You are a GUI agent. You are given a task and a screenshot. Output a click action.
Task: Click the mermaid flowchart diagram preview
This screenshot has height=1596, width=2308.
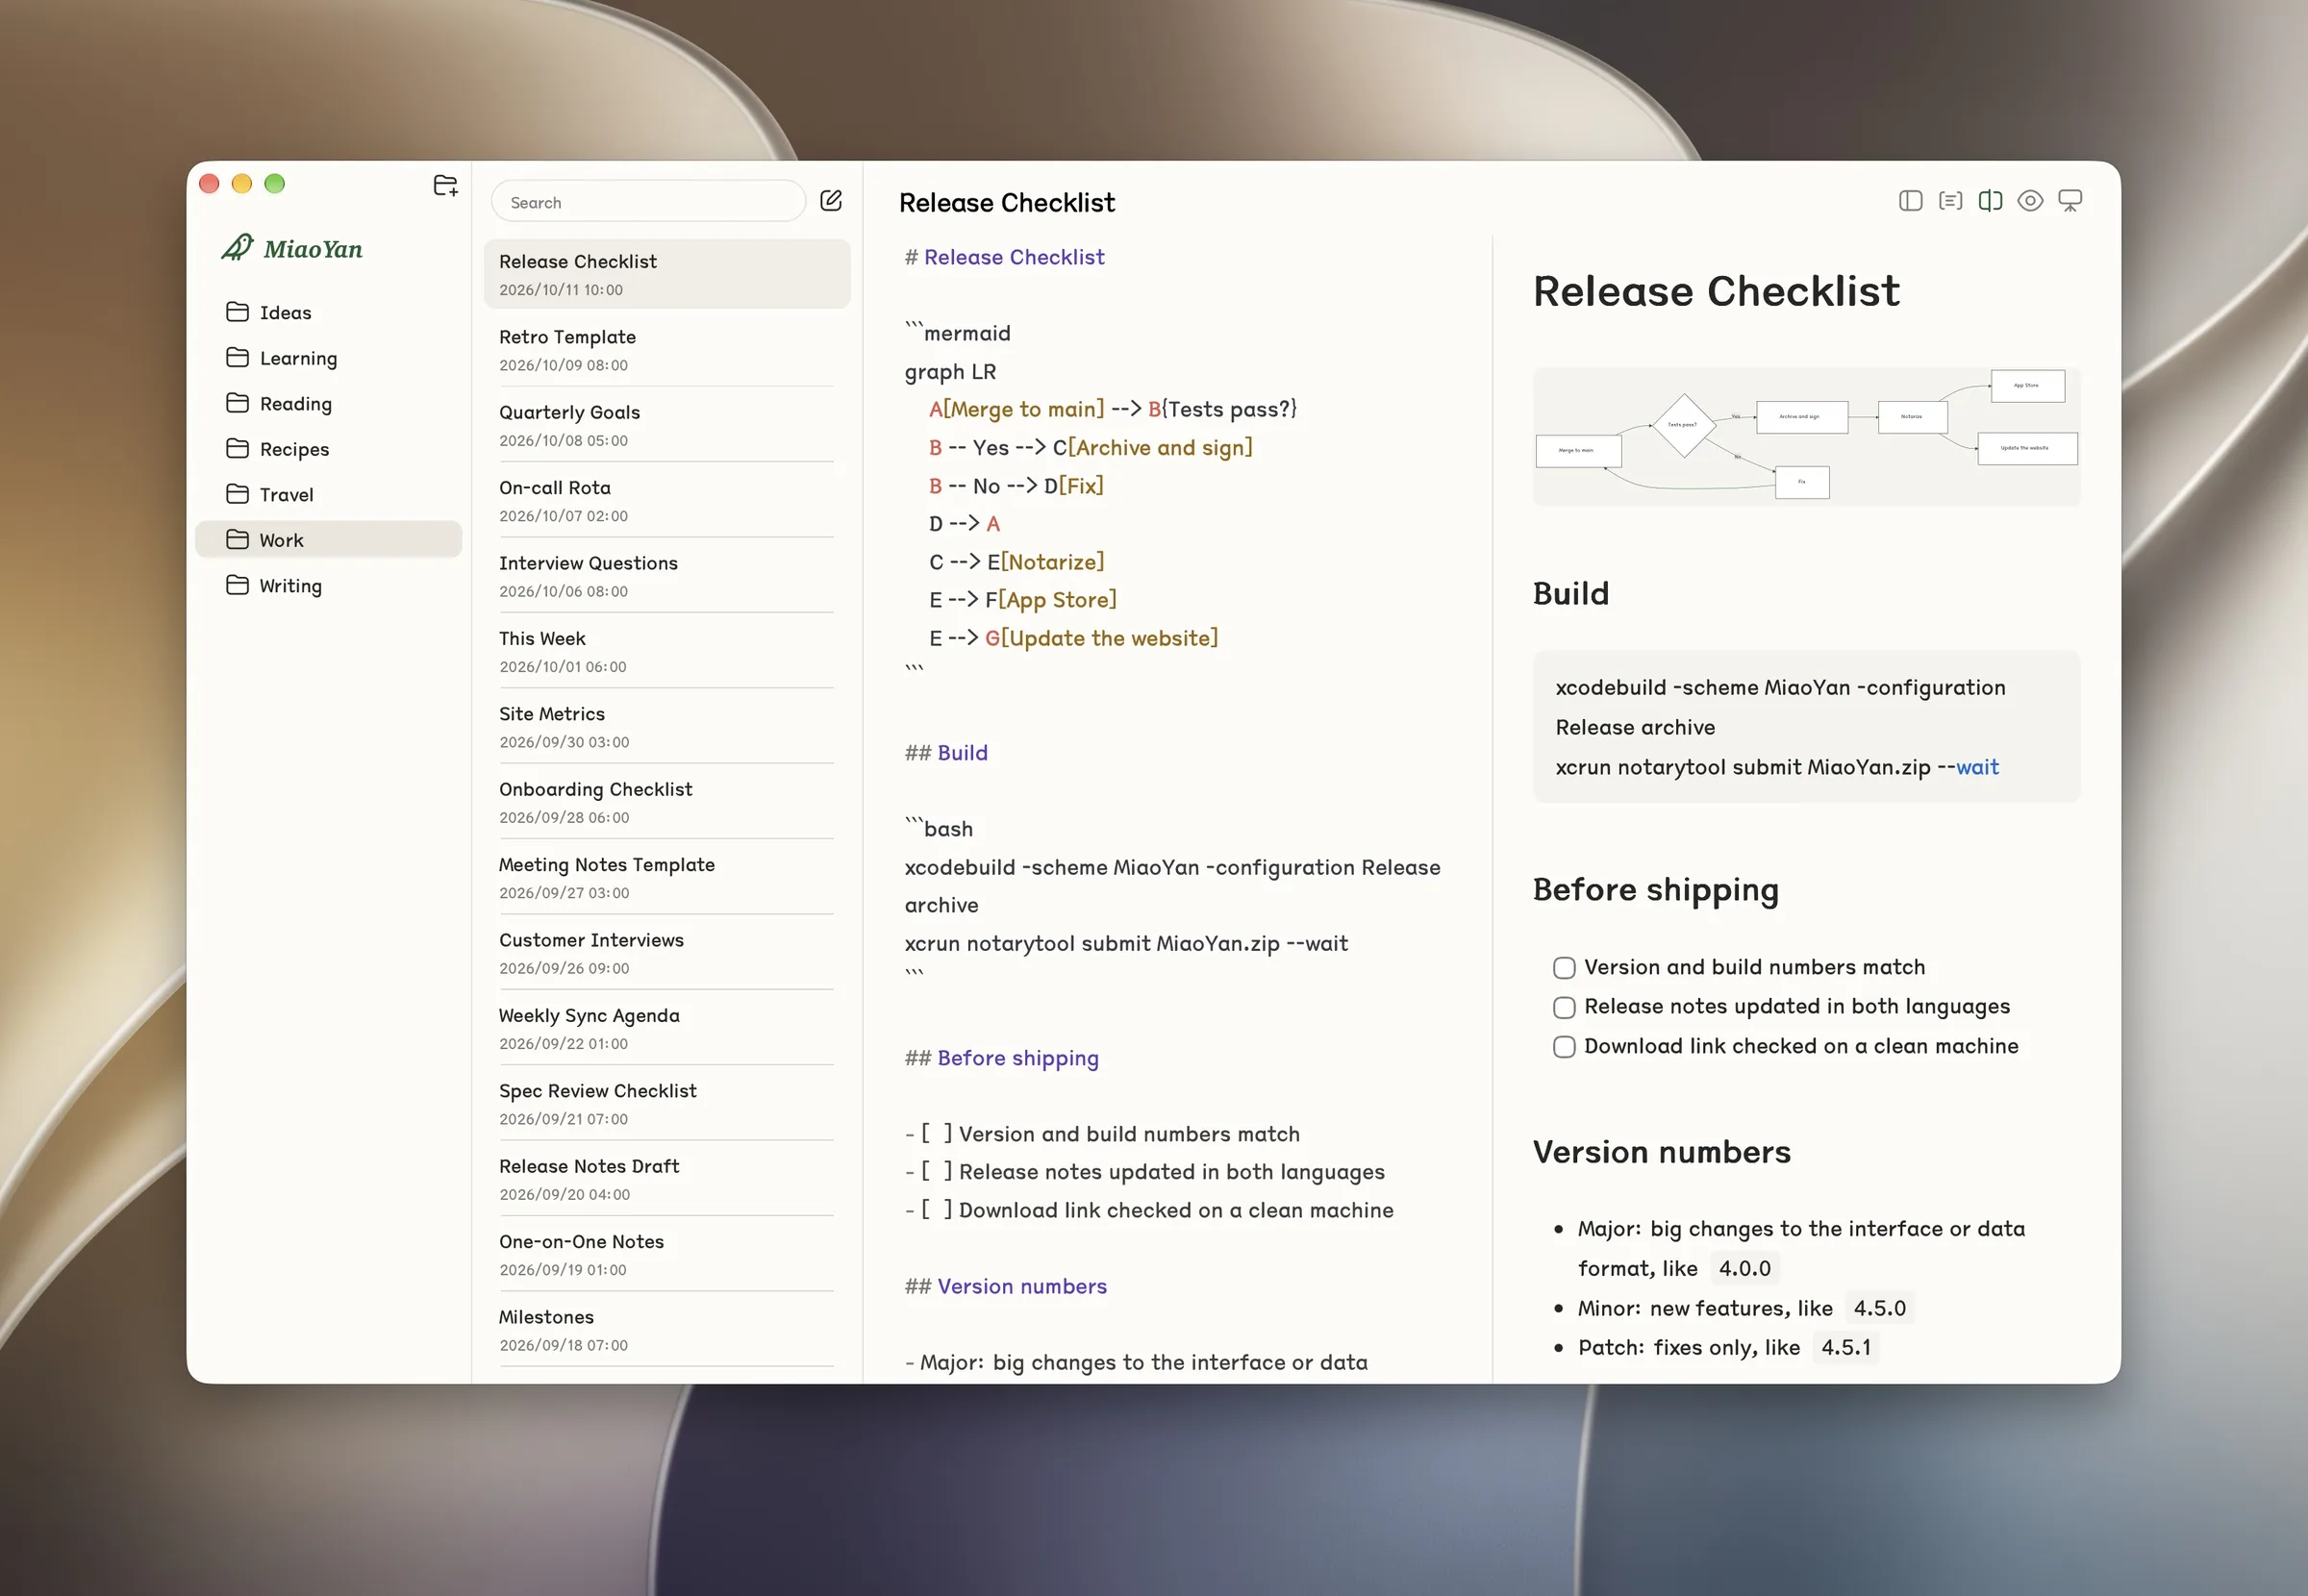pyautogui.click(x=1806, y=436)
